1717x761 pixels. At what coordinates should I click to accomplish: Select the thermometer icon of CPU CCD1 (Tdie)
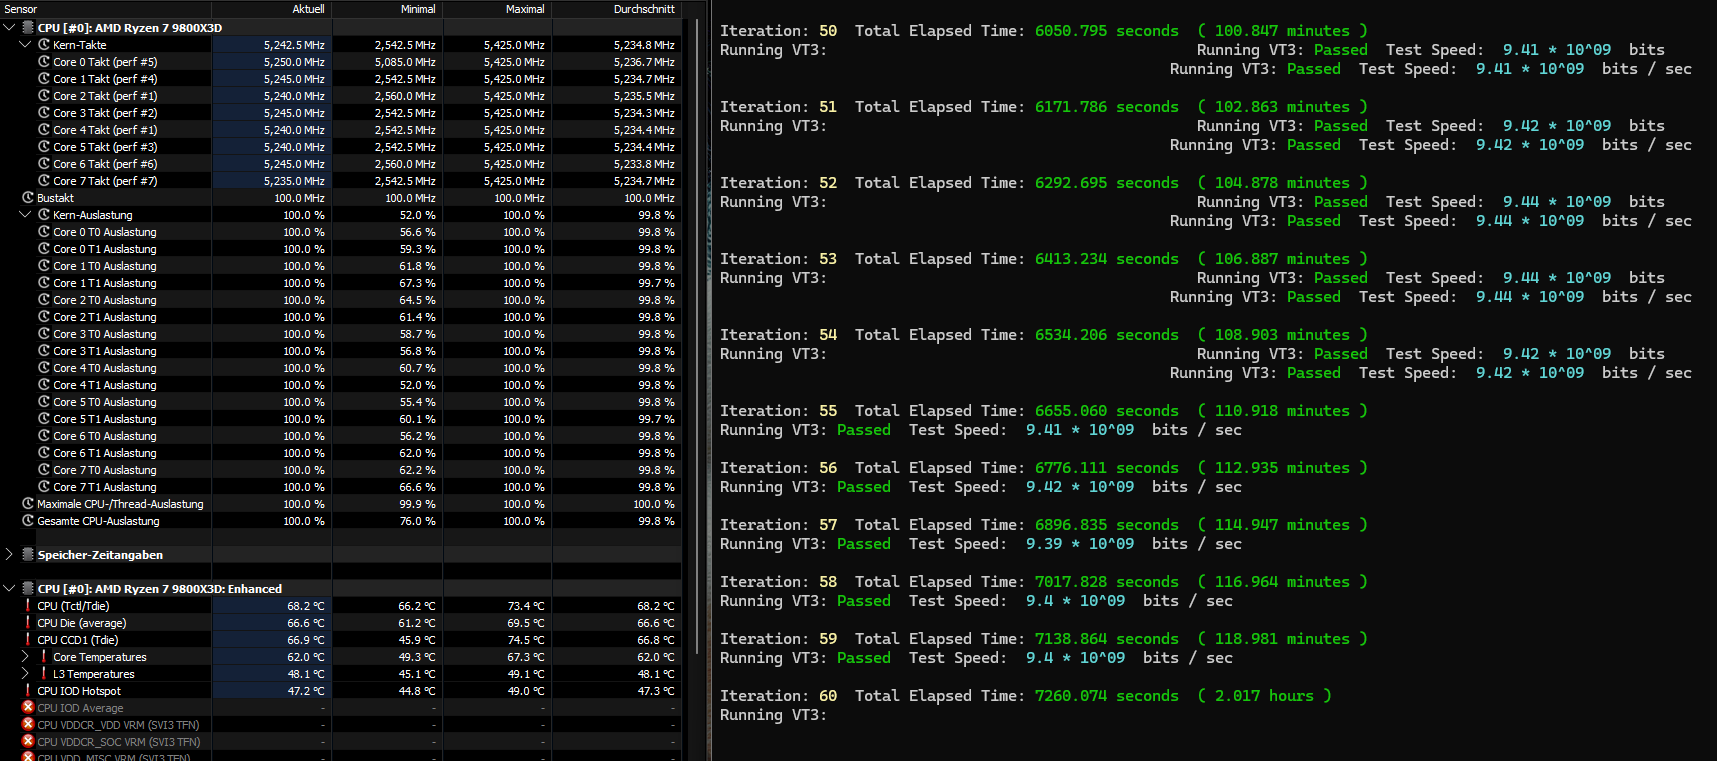point(28,640)
